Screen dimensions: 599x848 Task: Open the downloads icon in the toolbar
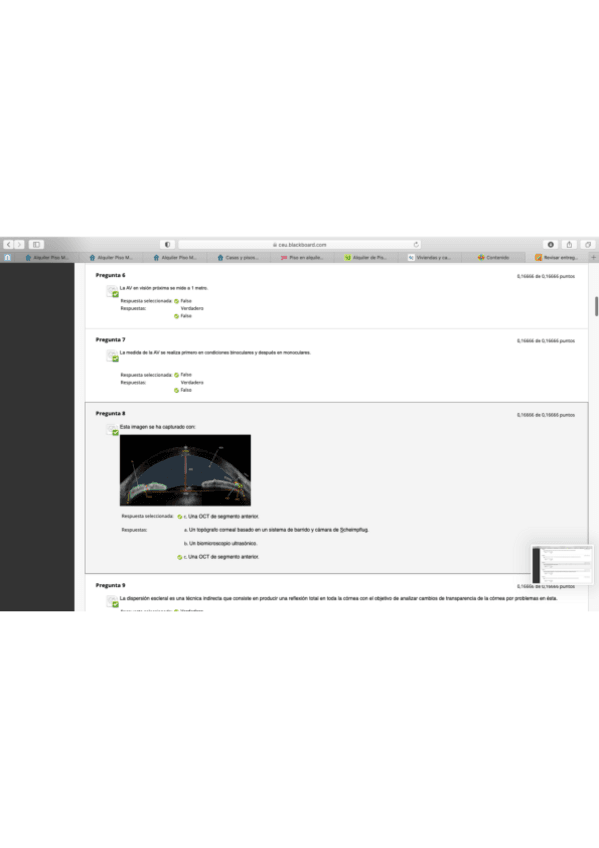tap(550, 244)
